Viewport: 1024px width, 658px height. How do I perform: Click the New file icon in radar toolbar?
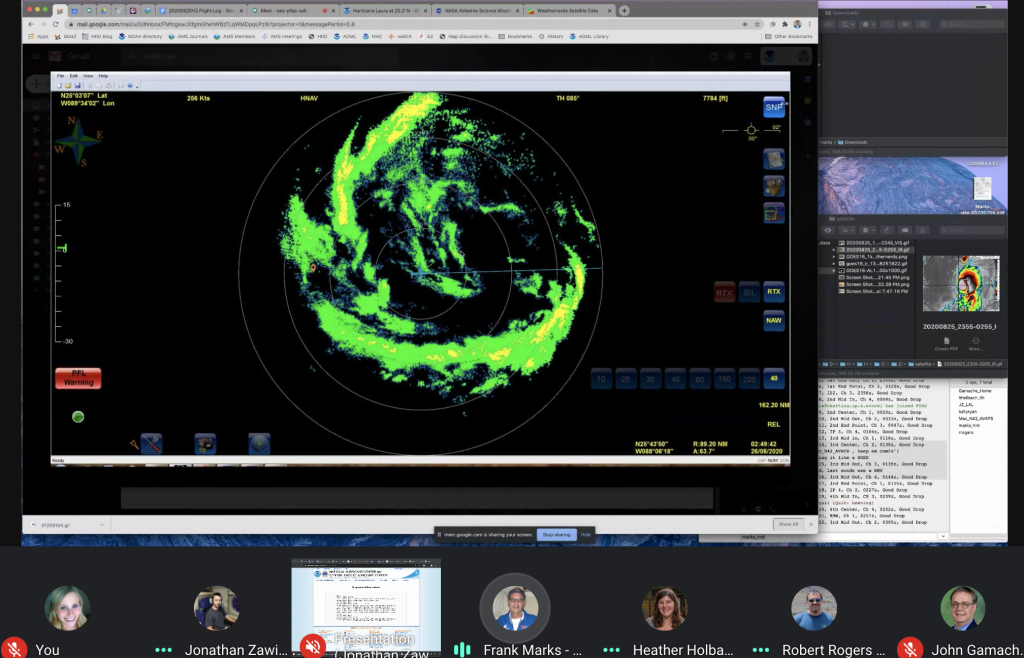[59, 86]
